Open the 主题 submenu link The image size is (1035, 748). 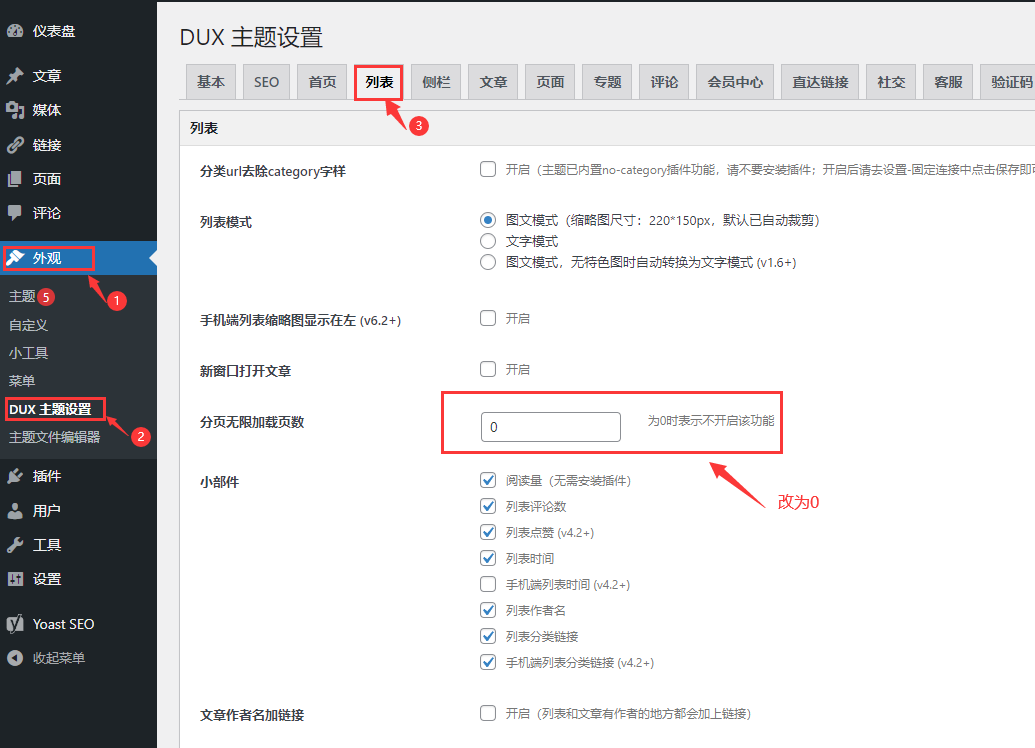pos(22,296)
